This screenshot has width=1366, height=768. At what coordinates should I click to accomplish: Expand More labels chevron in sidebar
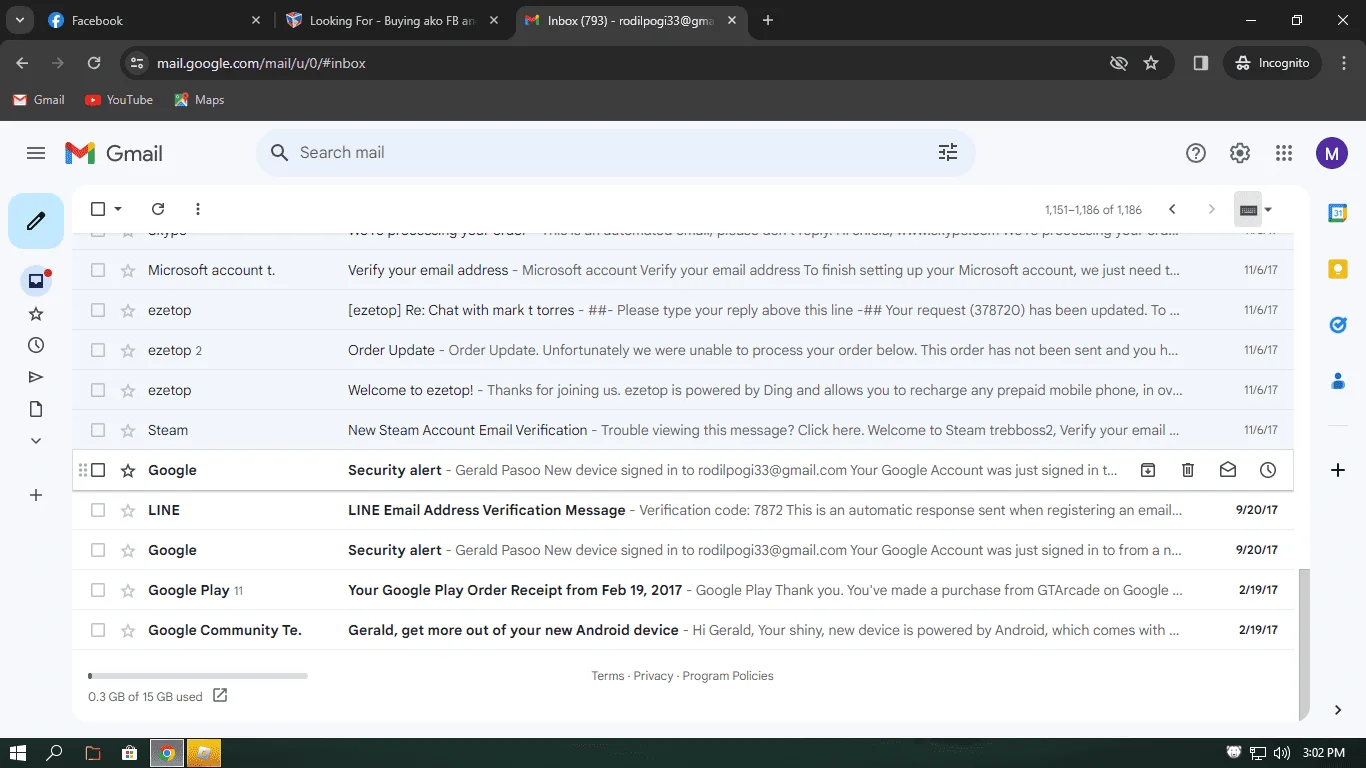point(36,441)
